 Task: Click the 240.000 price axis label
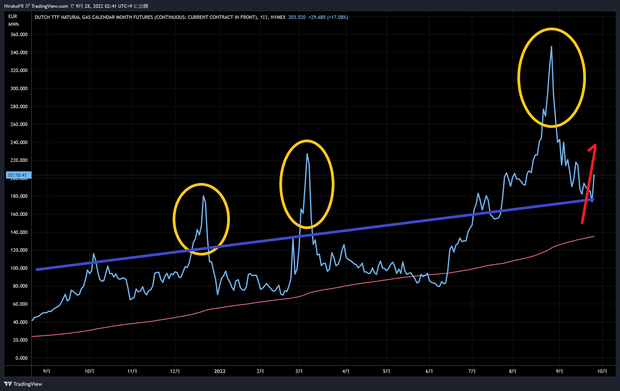(19, 142)
